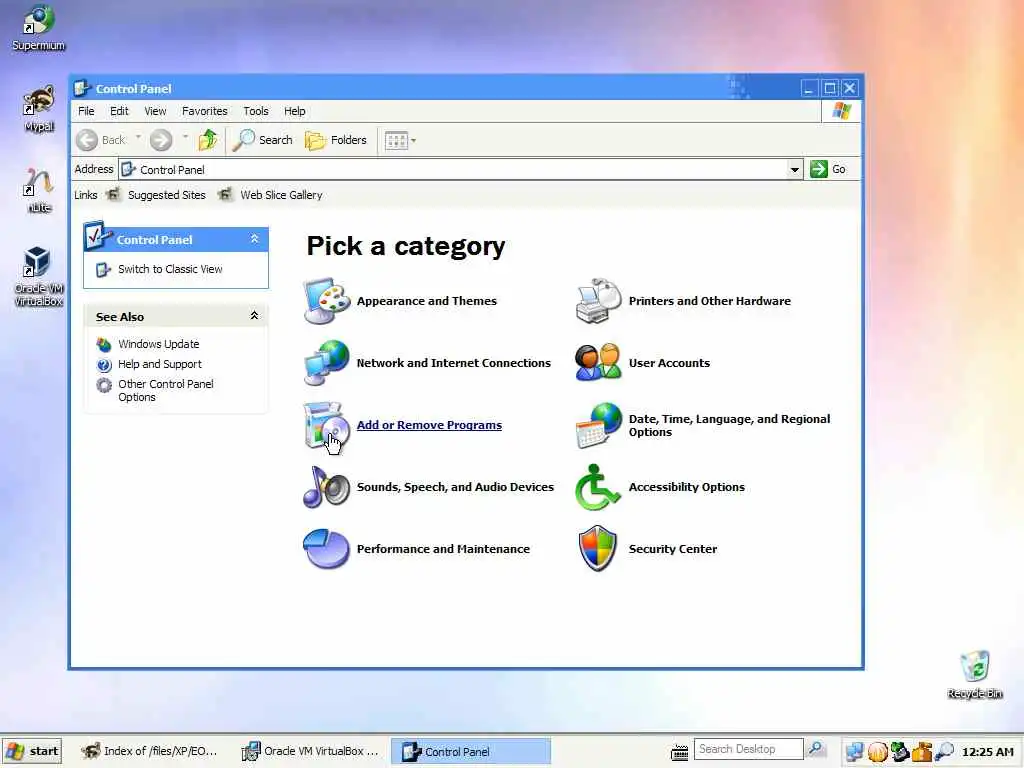Open the Windows Update link
The image size is (1024, 768).
tap(159, 344)
